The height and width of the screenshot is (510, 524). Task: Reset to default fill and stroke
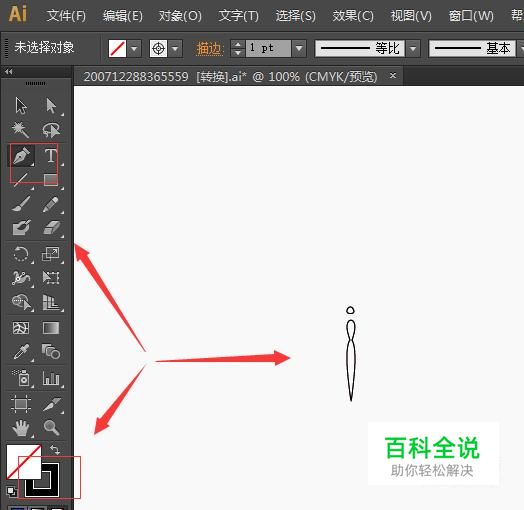pyautogui.click(x=11, y=491)
